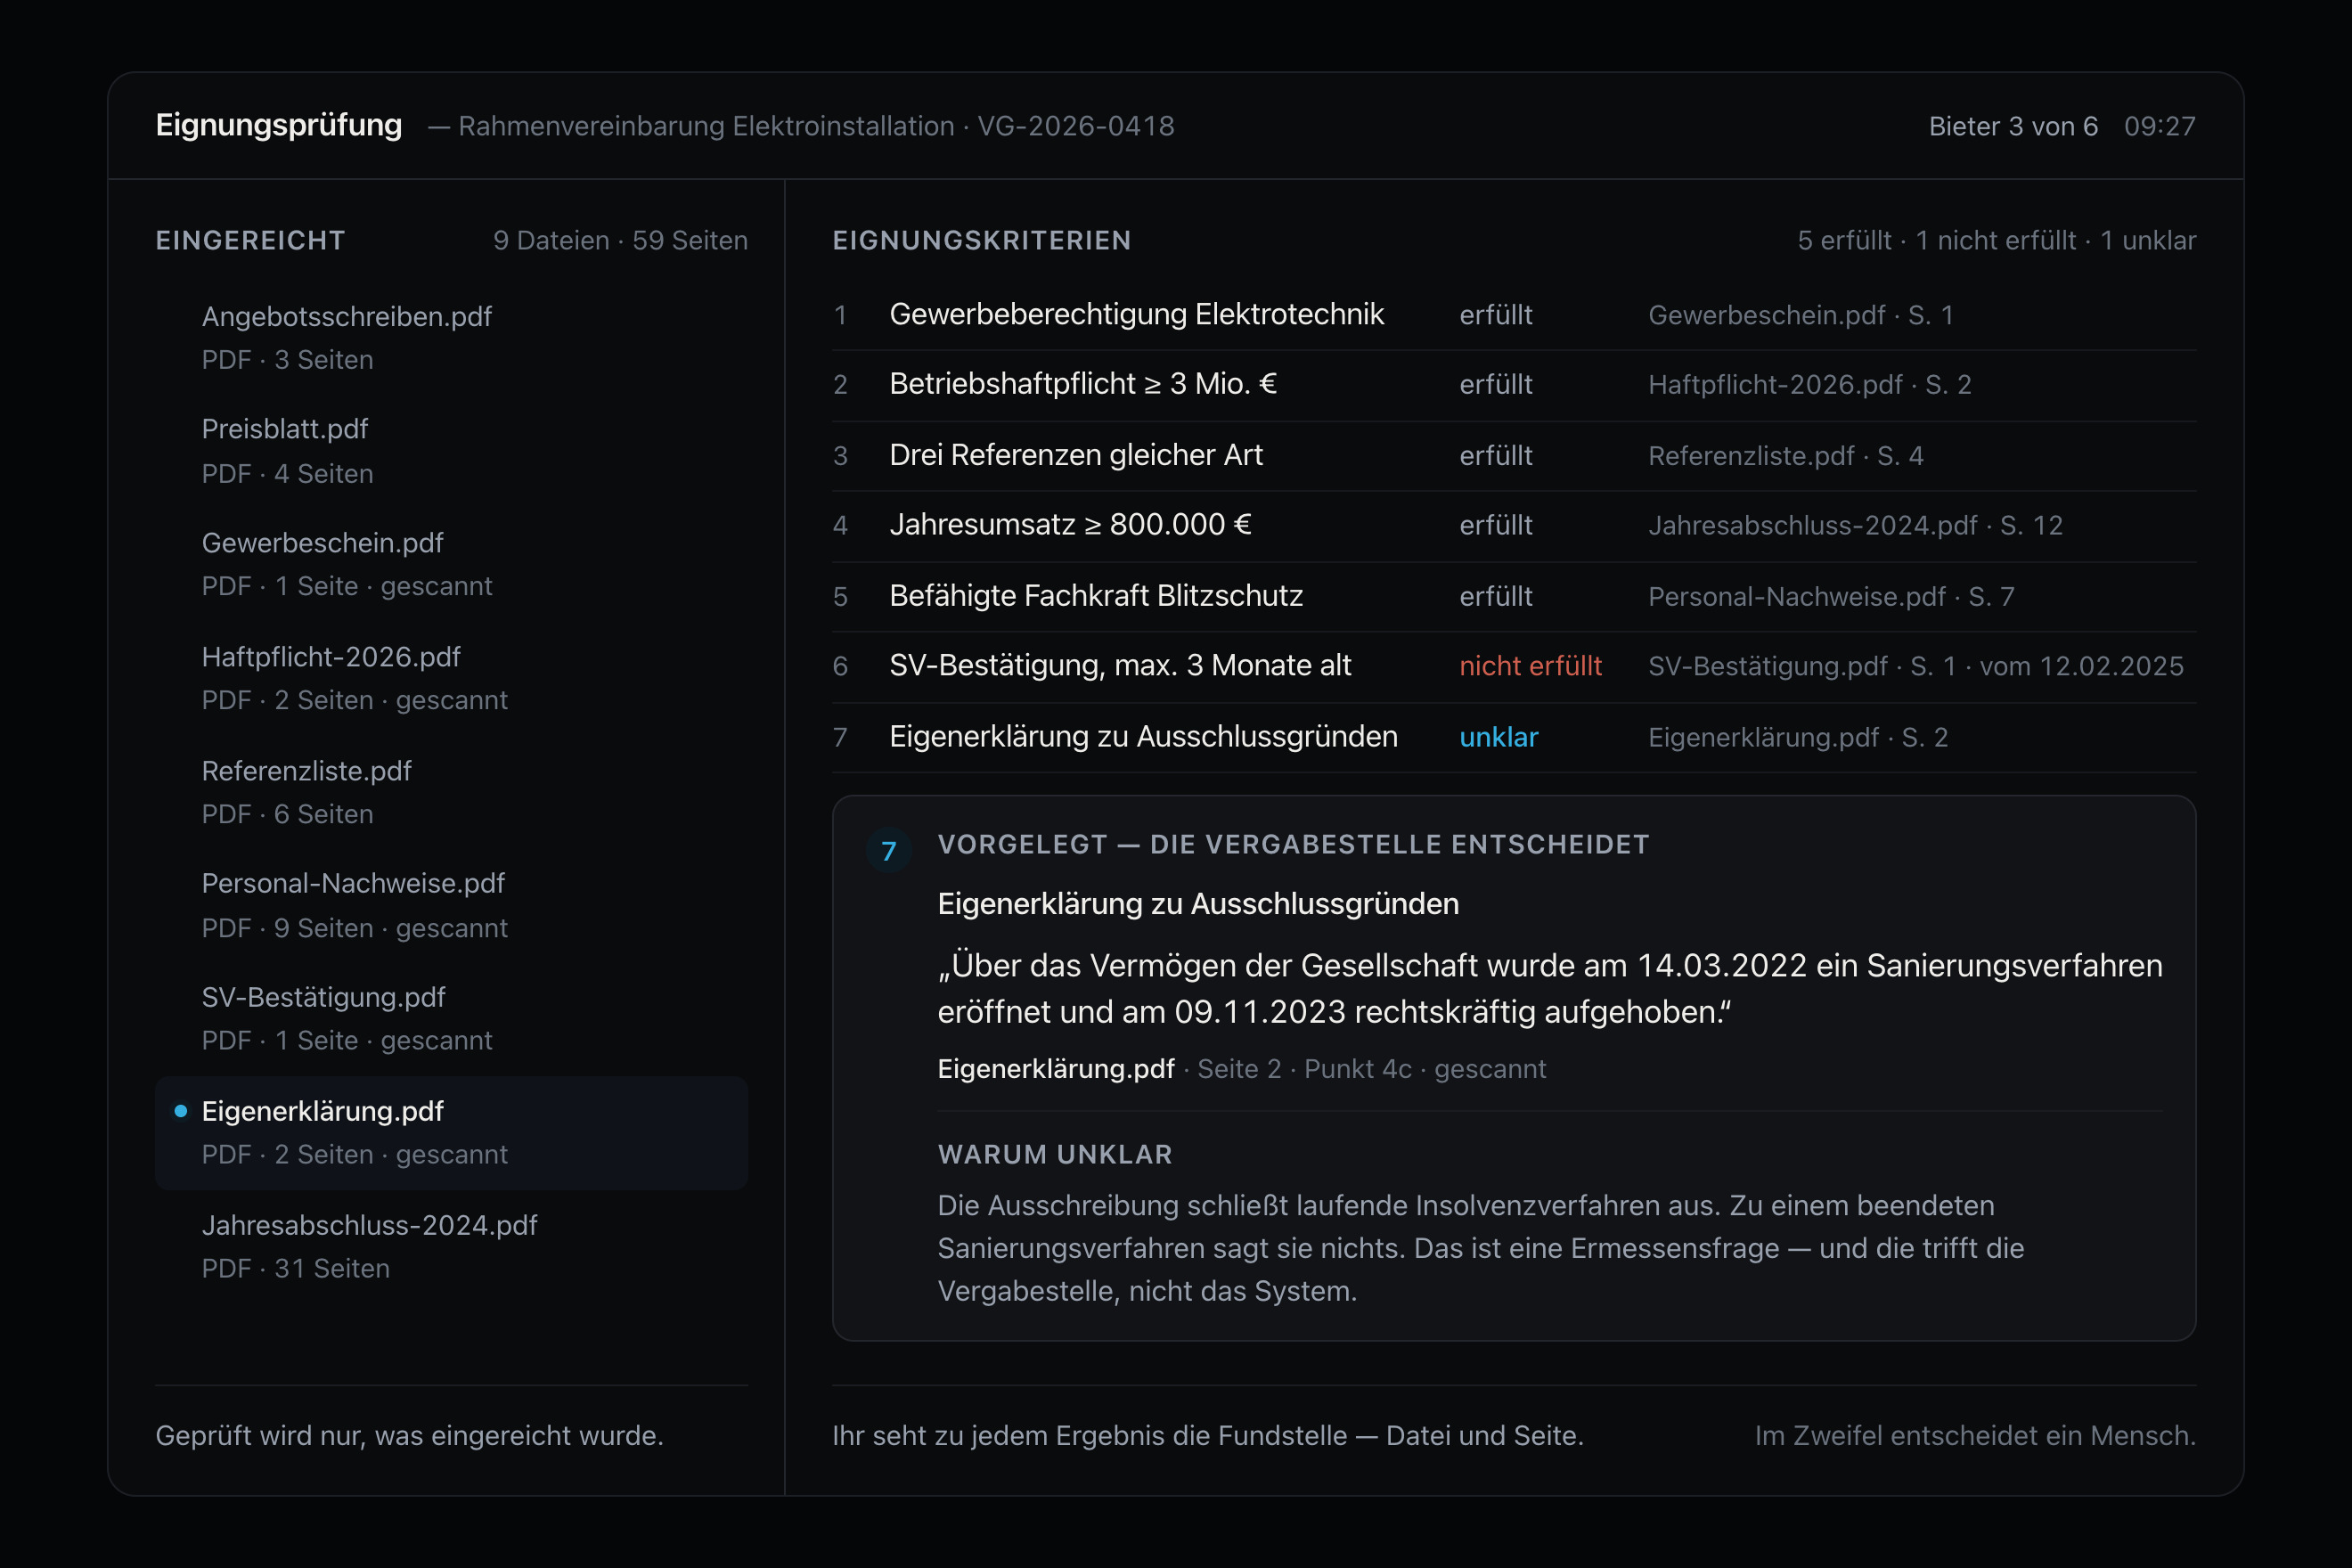Open source Referenzliste.pdf · S. 4
Viewport: 2352px width, 1568px height.
point(1785,456)
